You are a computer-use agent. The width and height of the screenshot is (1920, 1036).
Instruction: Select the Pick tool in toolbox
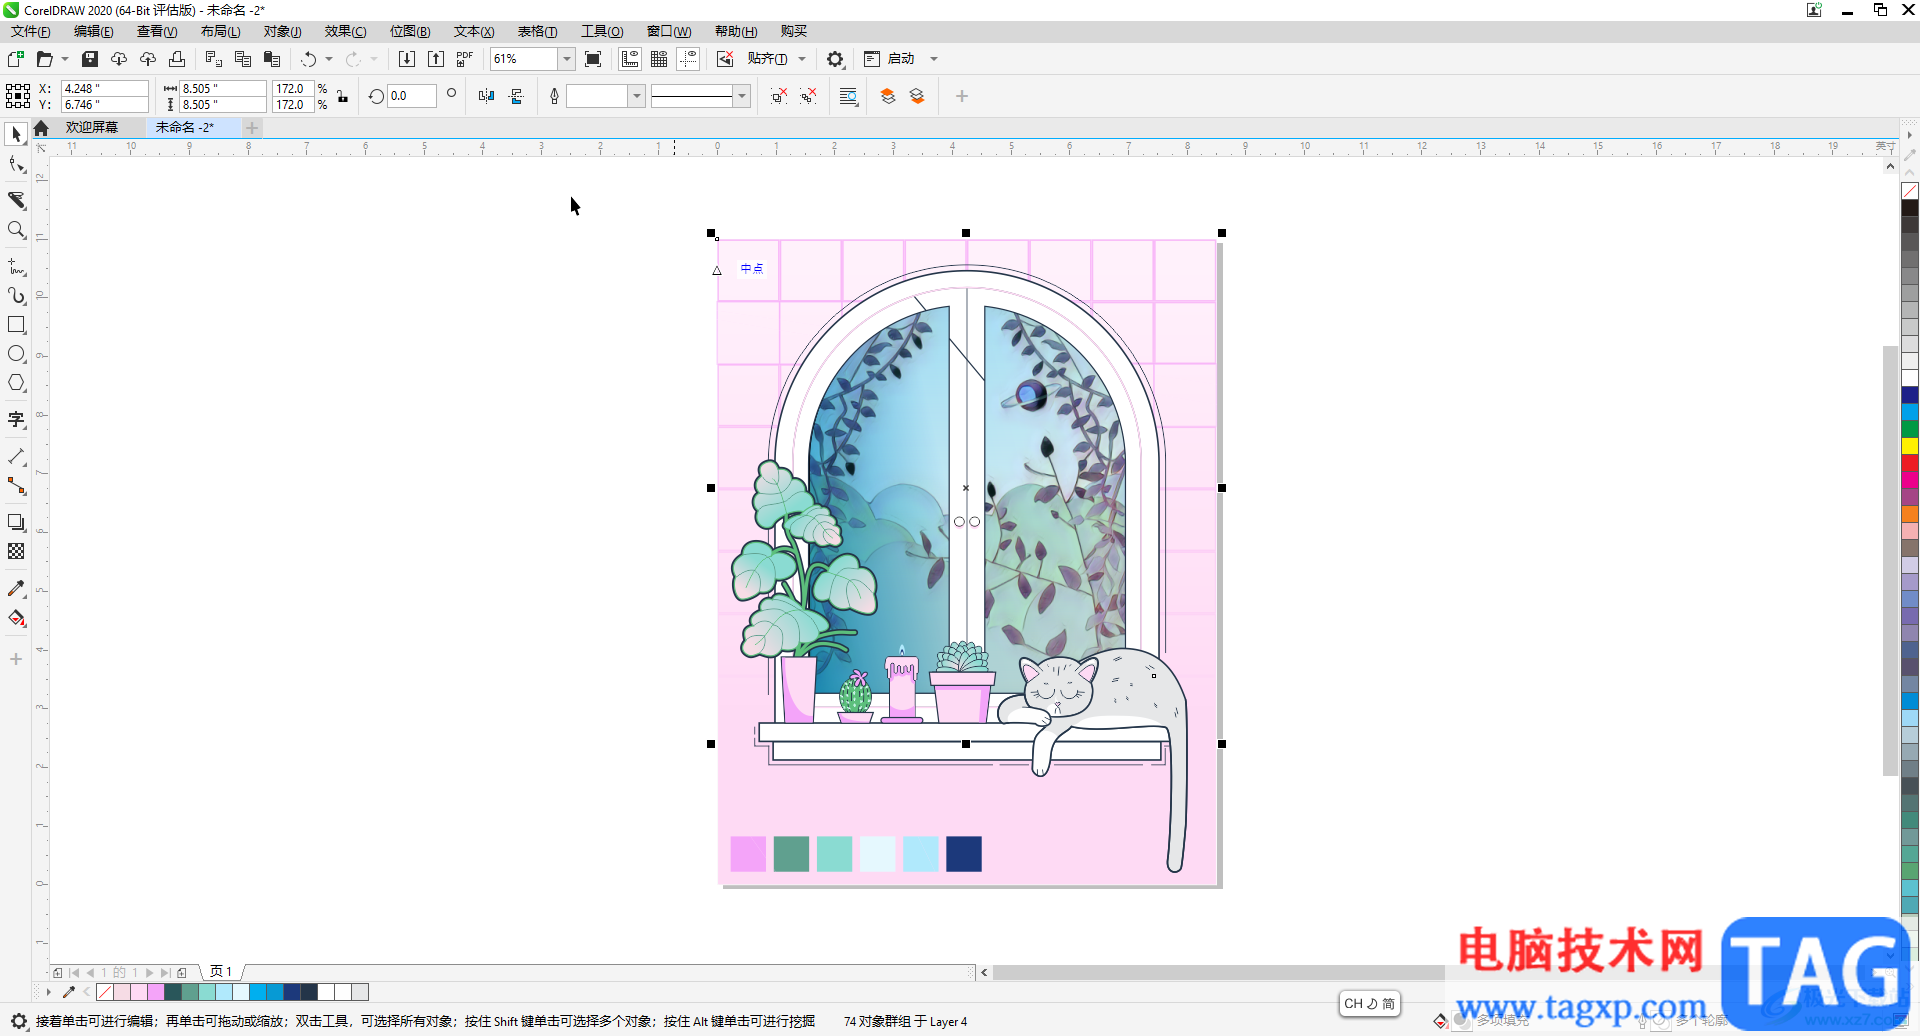pos(16,134)
